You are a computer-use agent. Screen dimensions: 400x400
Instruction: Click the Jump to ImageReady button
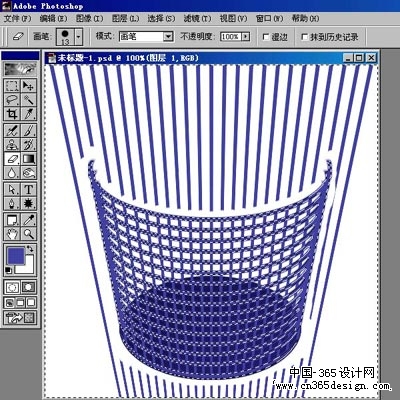pyautogui.click(x=20, y=317)
